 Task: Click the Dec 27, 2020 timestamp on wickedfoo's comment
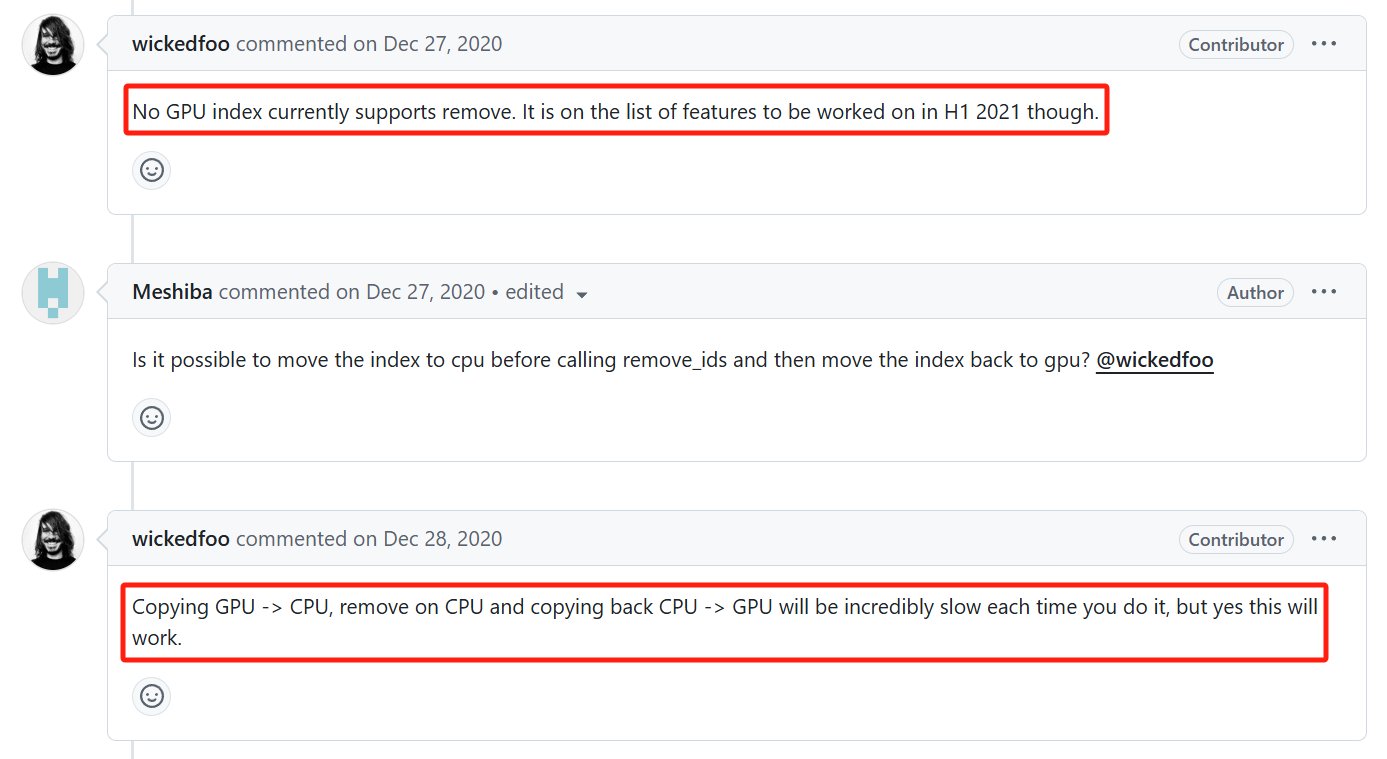click(x=443, y=44)
